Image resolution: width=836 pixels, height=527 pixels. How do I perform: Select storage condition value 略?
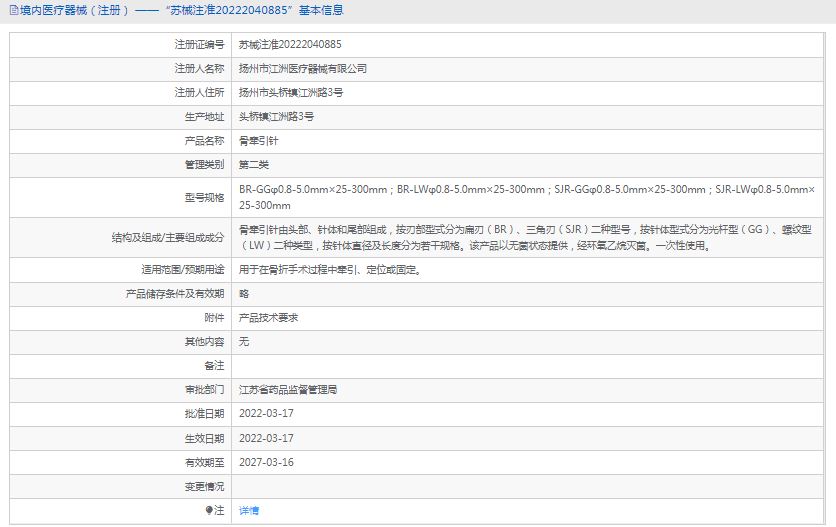(x=244, y=294)
